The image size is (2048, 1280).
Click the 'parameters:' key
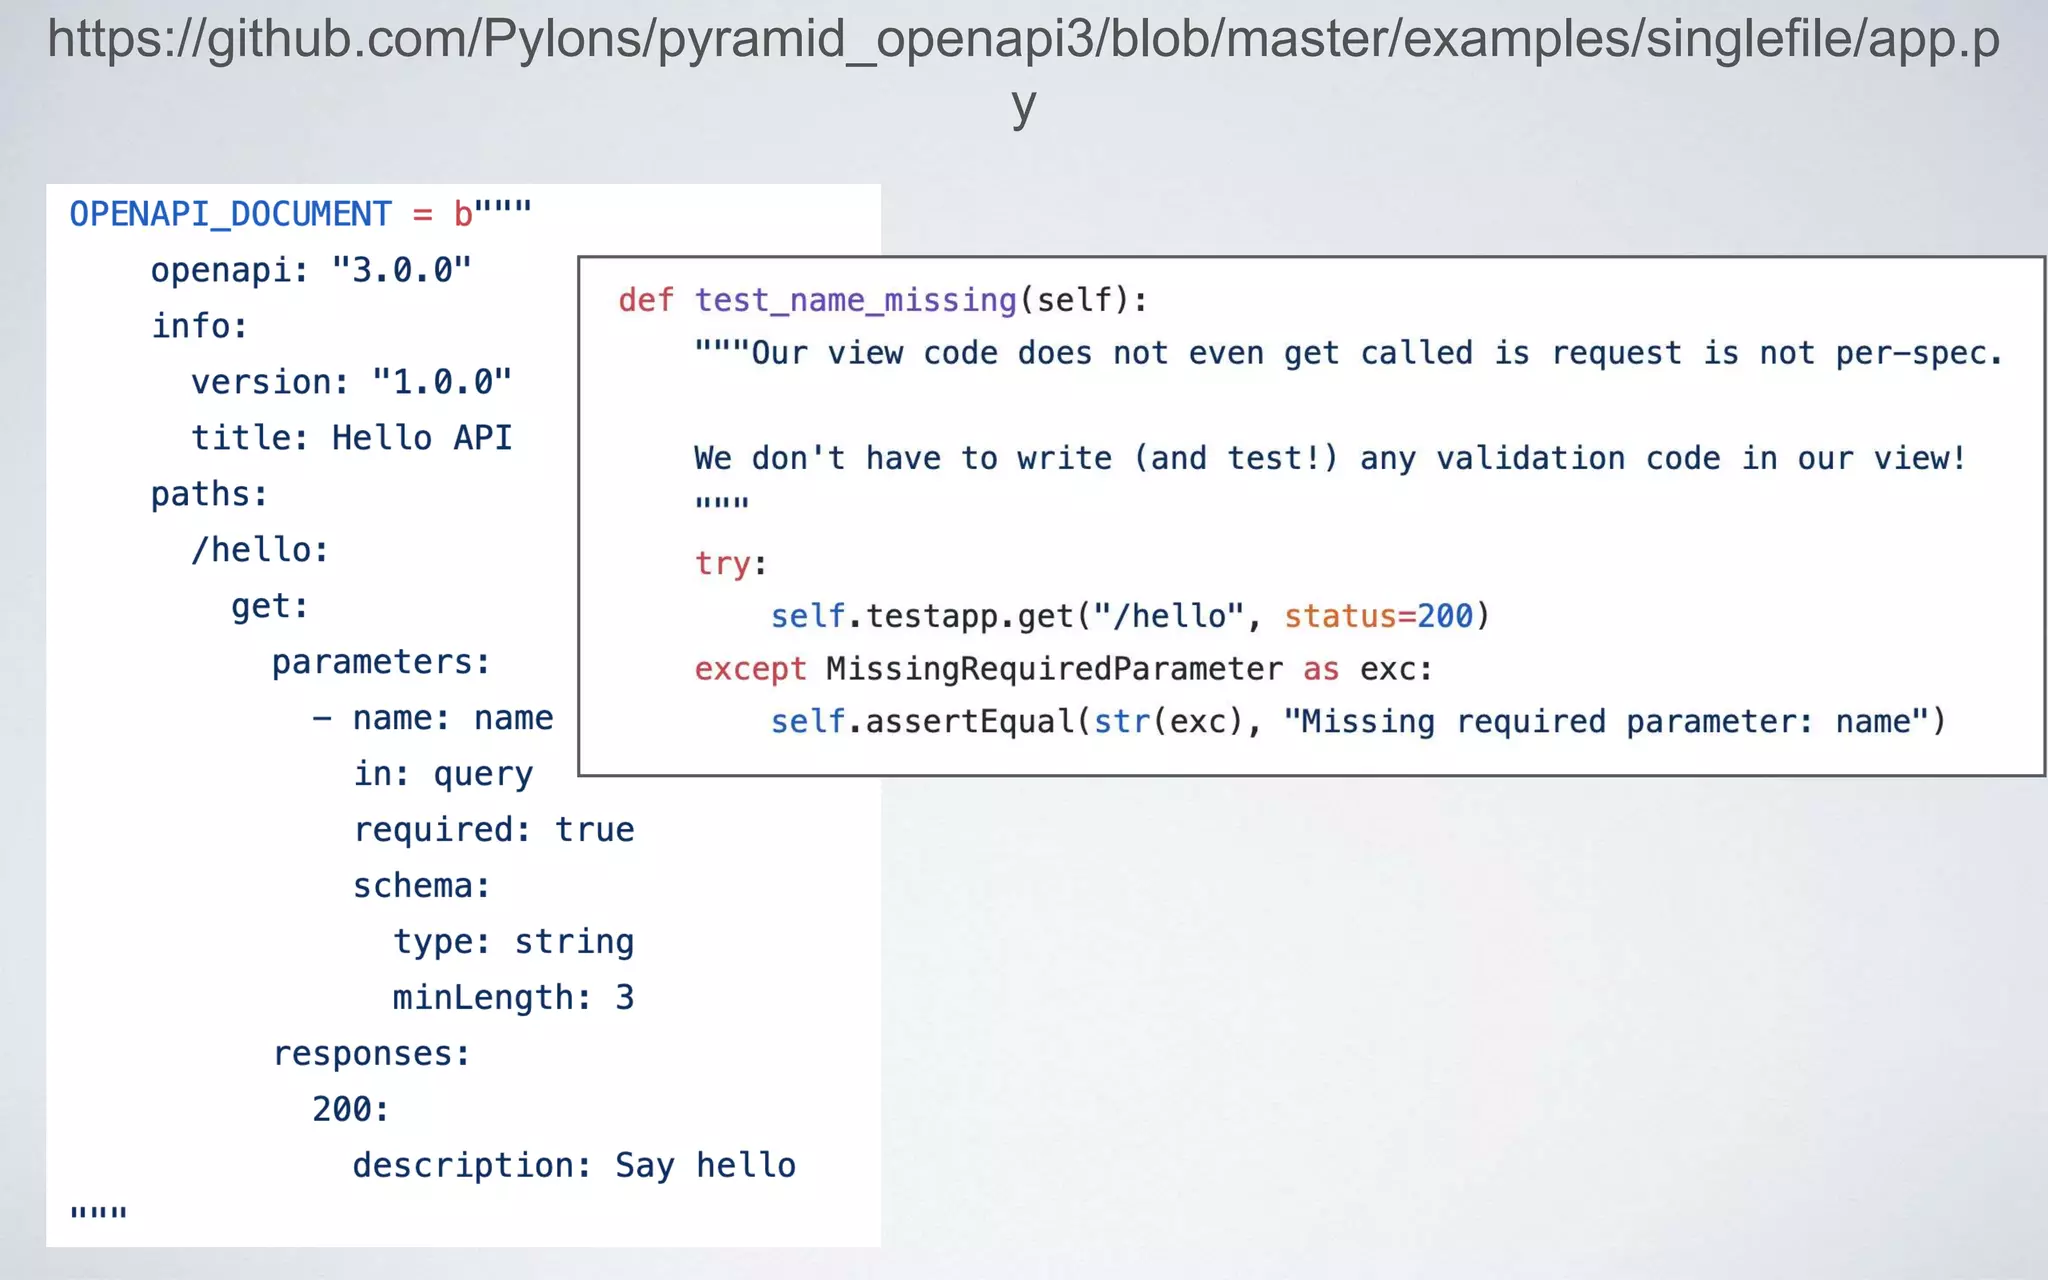[381, 662]
